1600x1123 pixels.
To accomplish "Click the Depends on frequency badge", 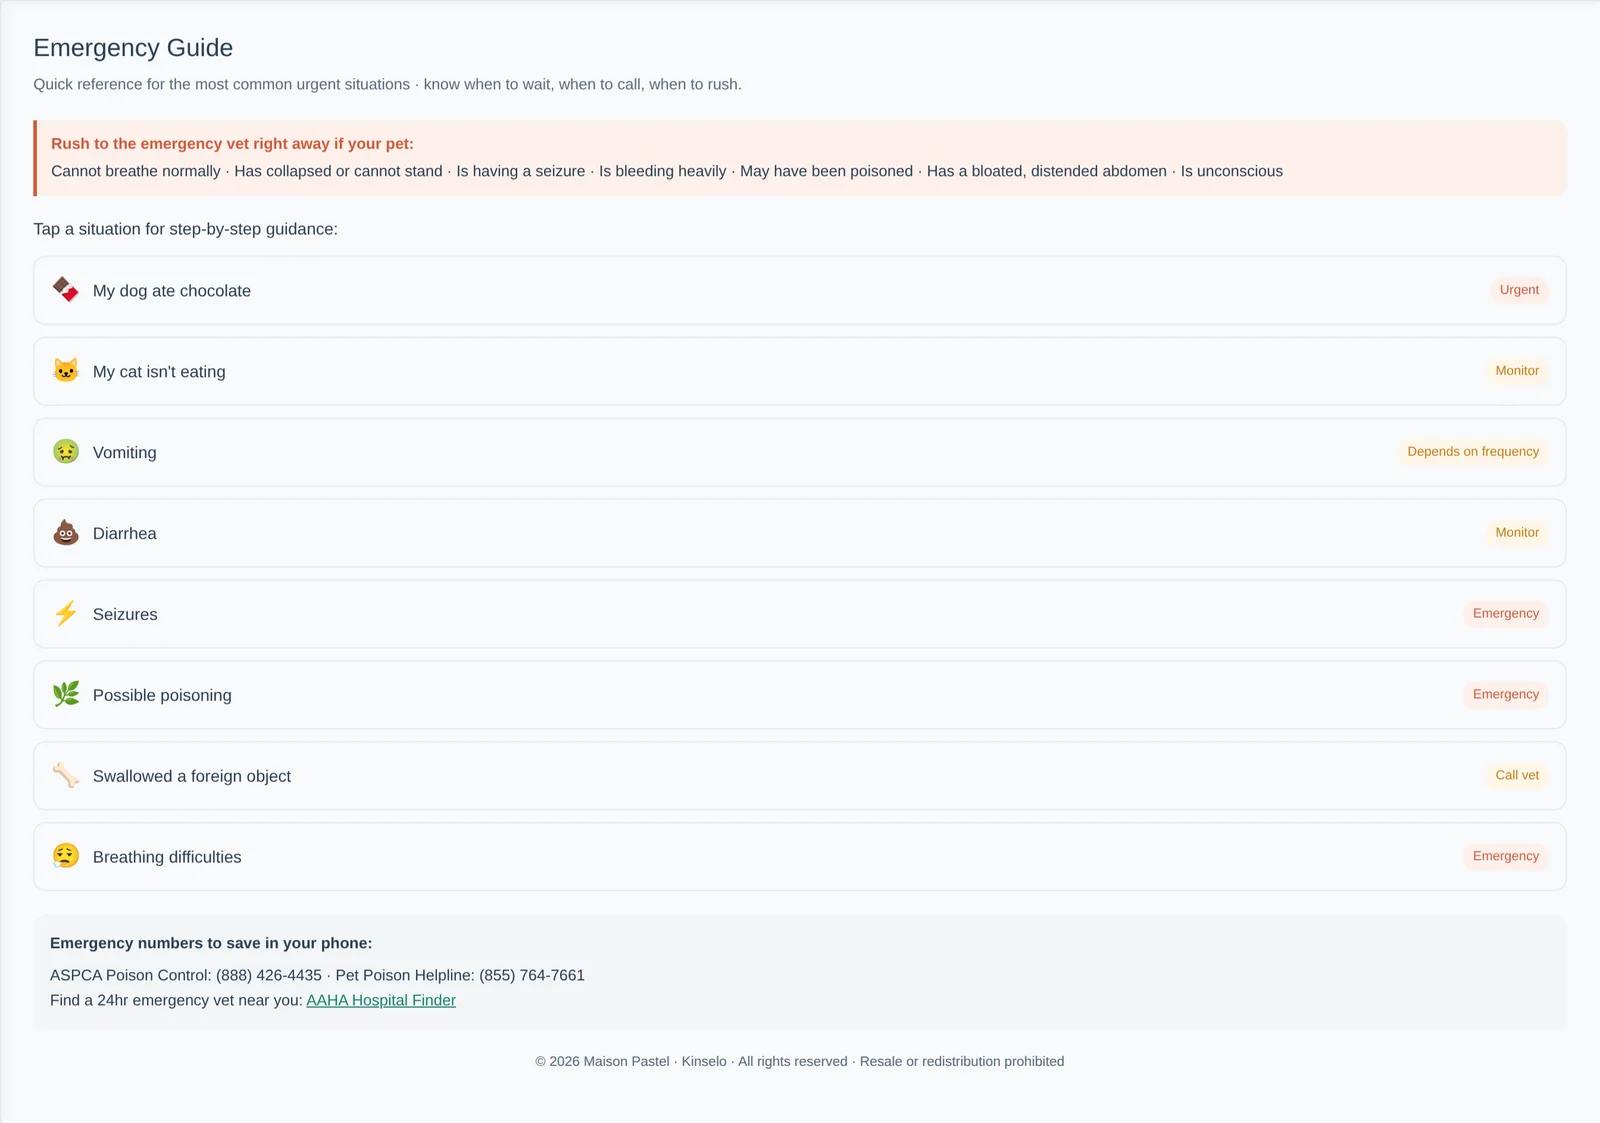I will (1473, 452).
